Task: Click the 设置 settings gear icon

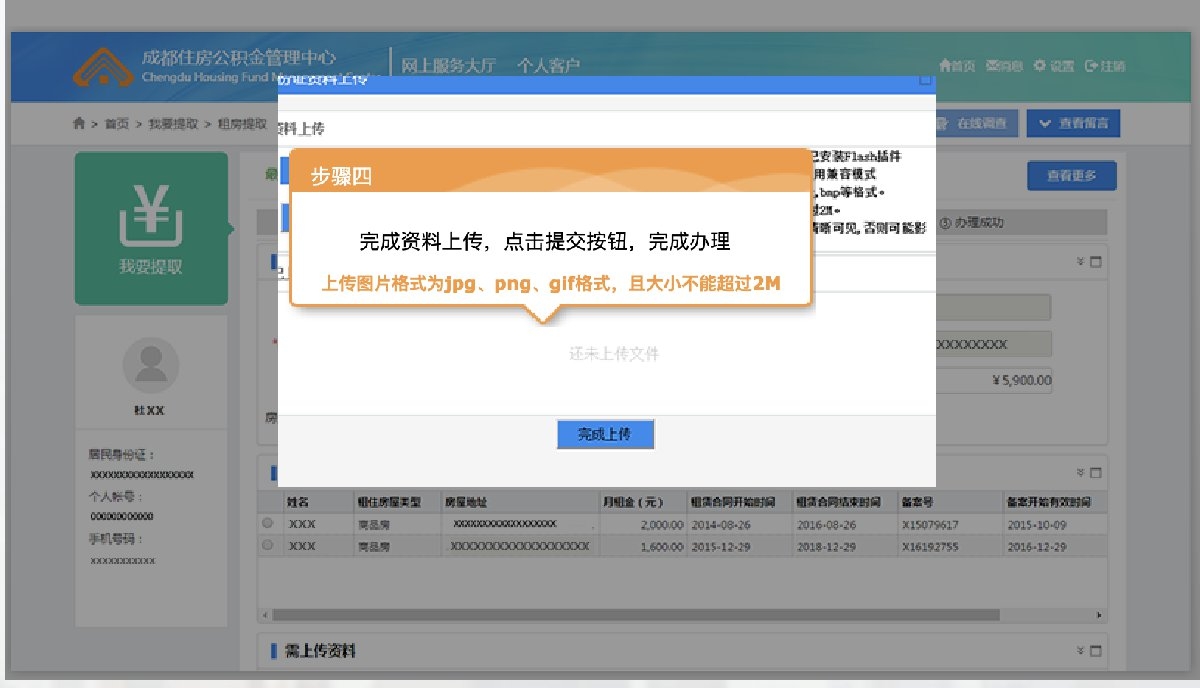Action: 1040,64
